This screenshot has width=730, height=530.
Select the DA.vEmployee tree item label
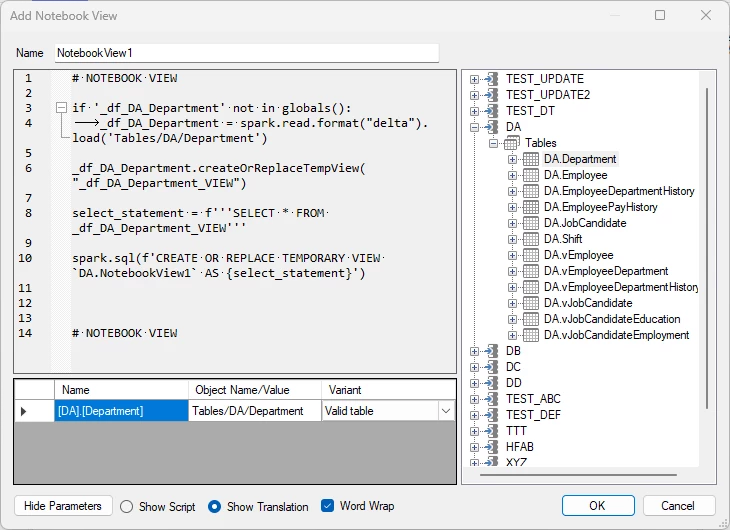tap(579, 255)
